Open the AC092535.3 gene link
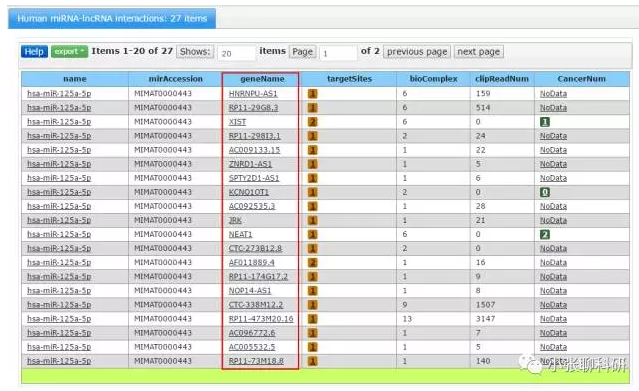The height and width of the screenshot is (391, 639). (x=252, y=206)
